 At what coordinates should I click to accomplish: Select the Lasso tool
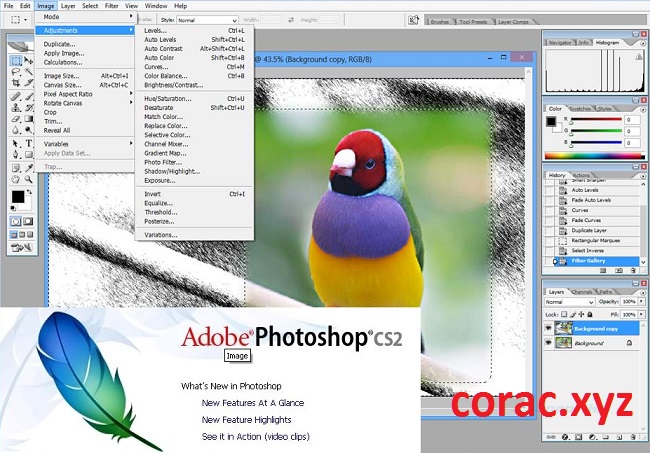pos(16,72)
